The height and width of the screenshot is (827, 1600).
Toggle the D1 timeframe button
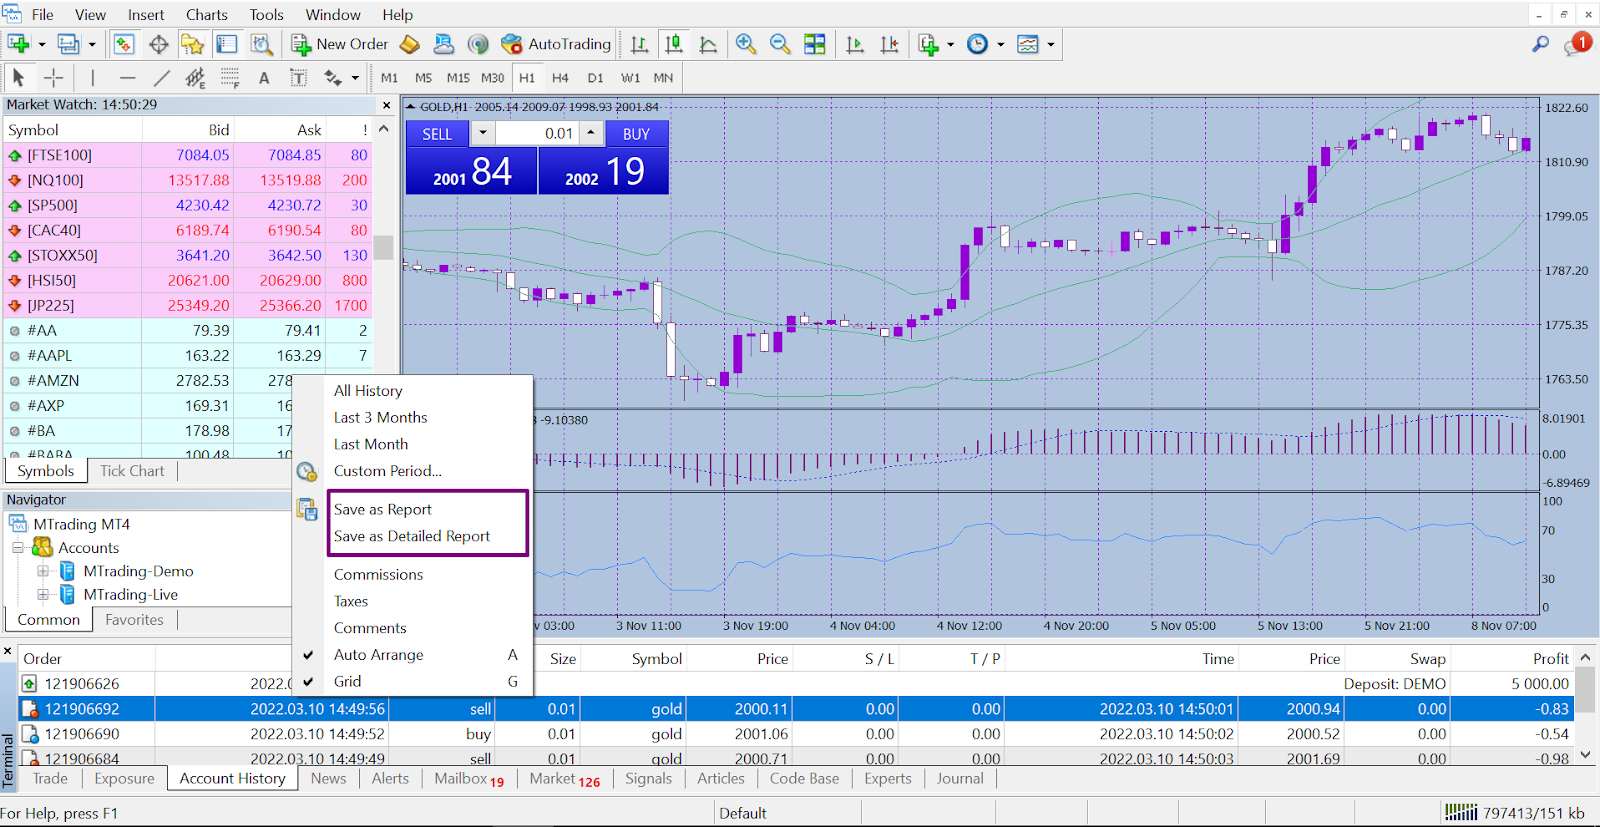click(x=595, y=77)
